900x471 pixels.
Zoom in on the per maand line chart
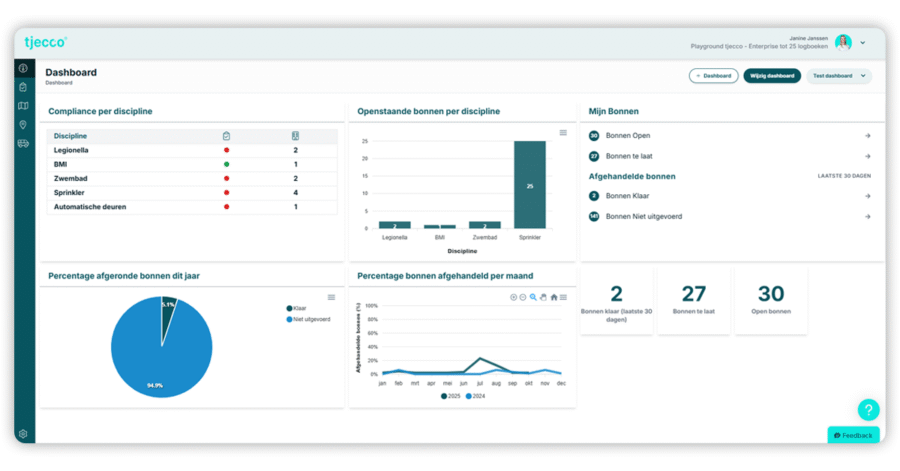pyautogui.click(x=514, y=297)
